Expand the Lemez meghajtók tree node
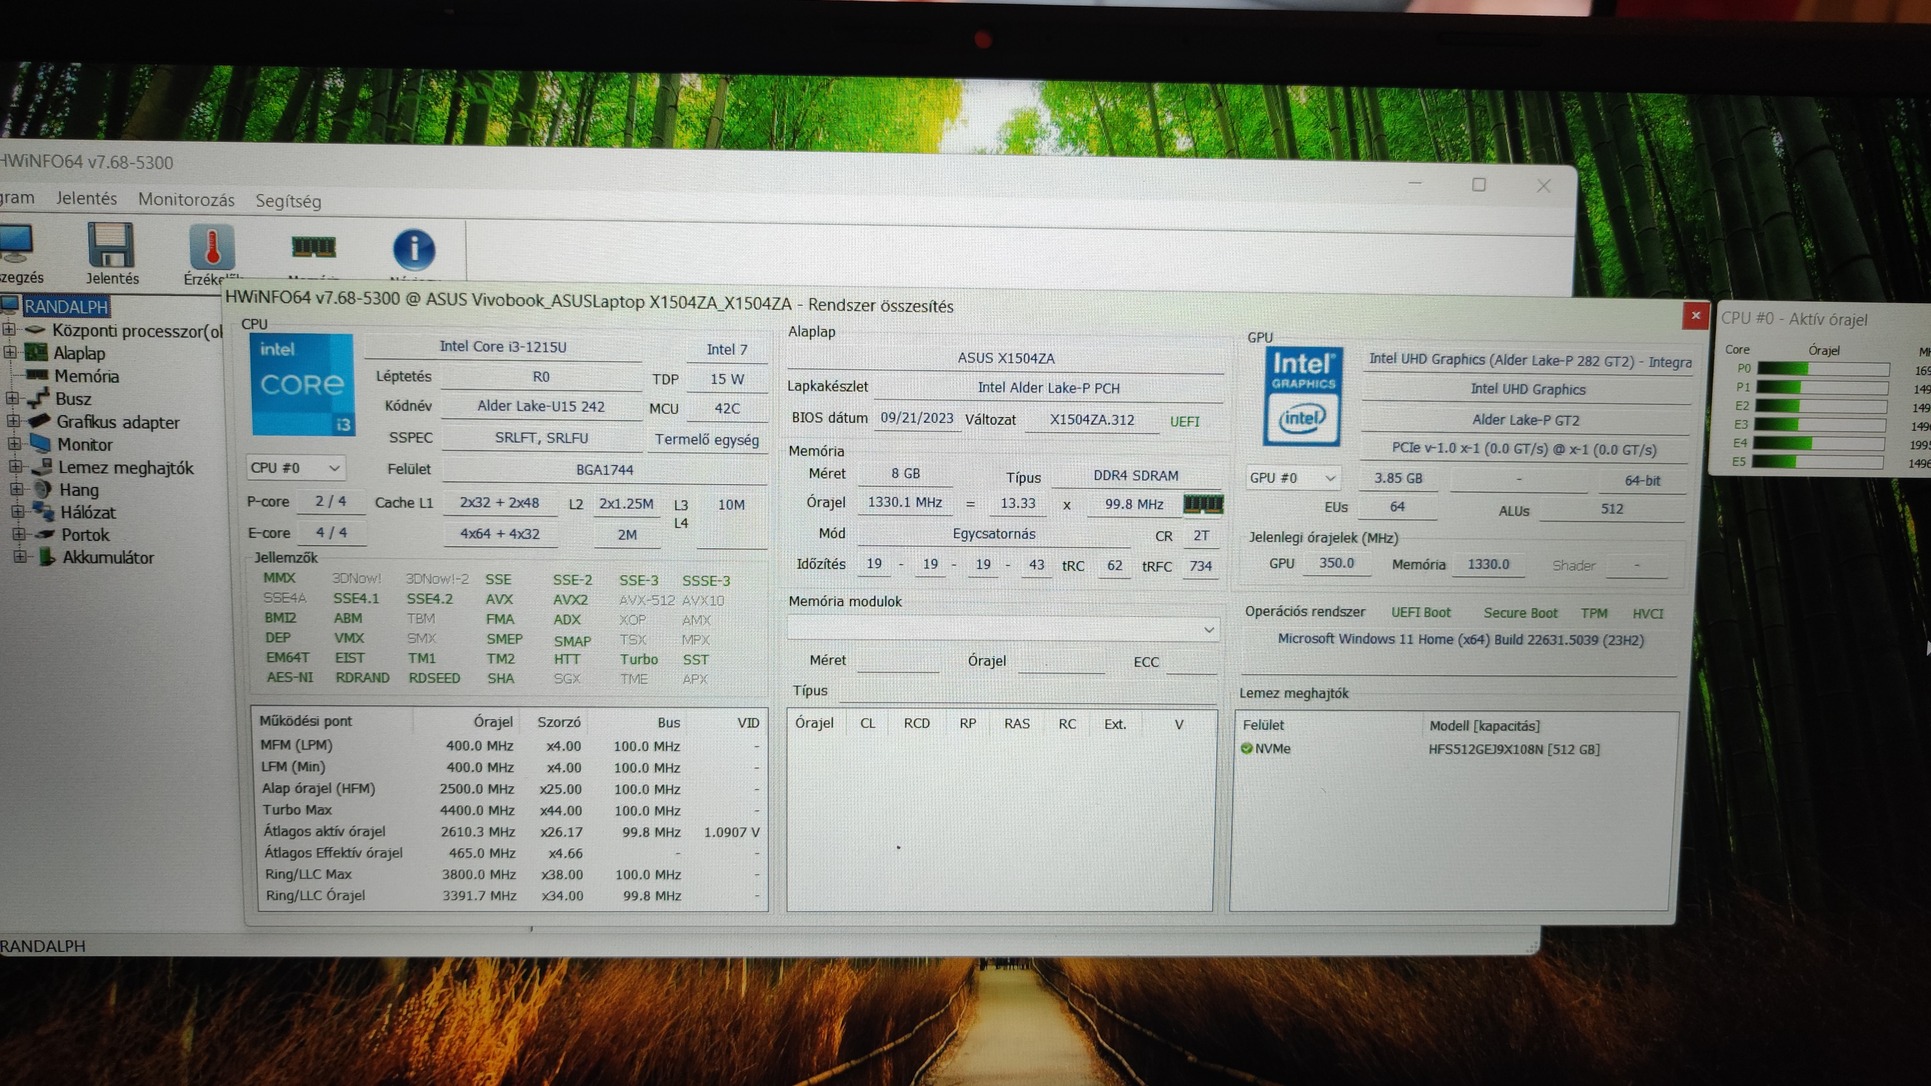 [x=15, y=467]
